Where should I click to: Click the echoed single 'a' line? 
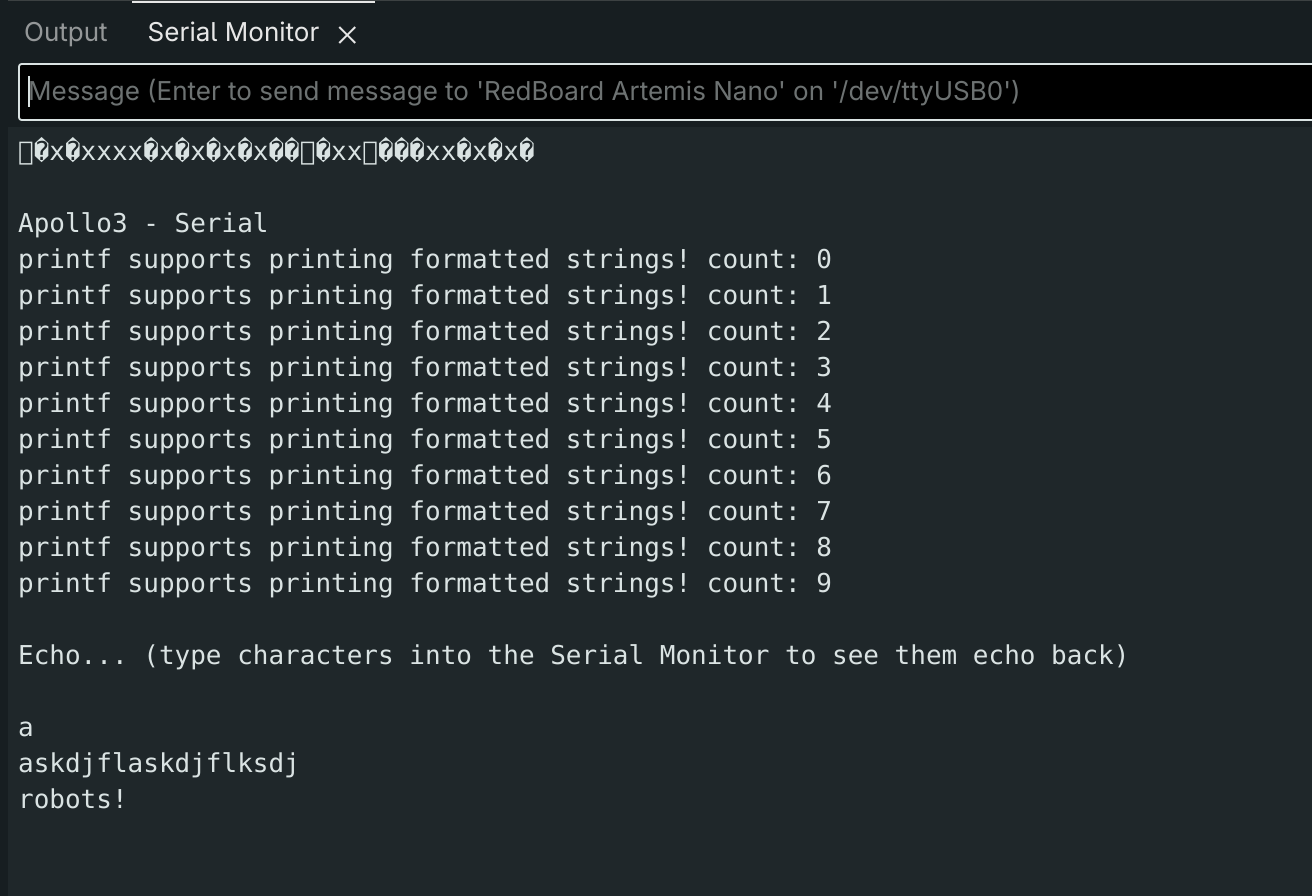(26, 728)
